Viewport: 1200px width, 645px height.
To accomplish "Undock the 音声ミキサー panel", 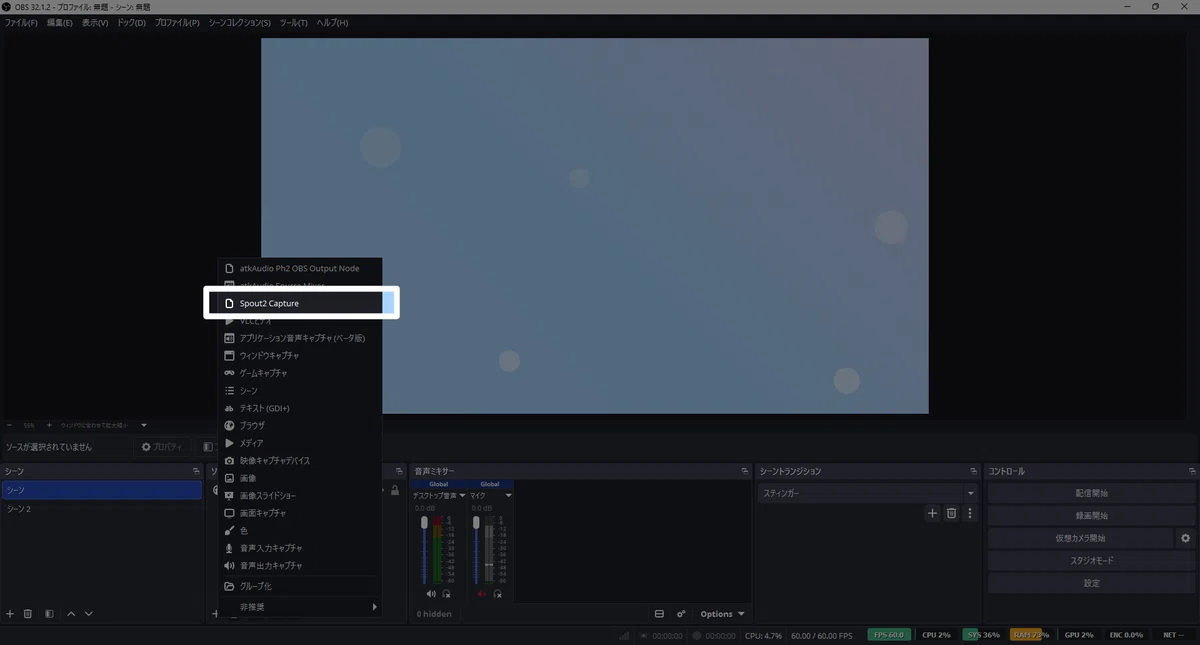I will (745, 471).
